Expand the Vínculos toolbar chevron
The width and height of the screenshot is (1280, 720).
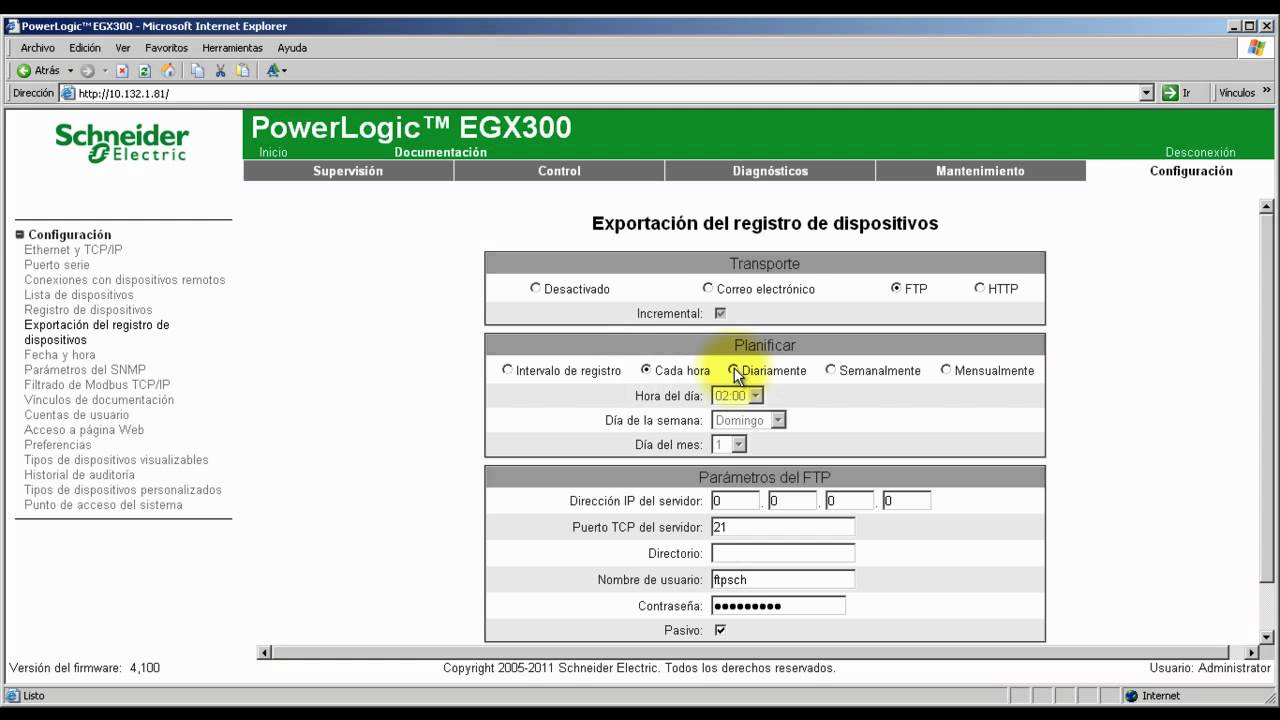(1267, 91)
